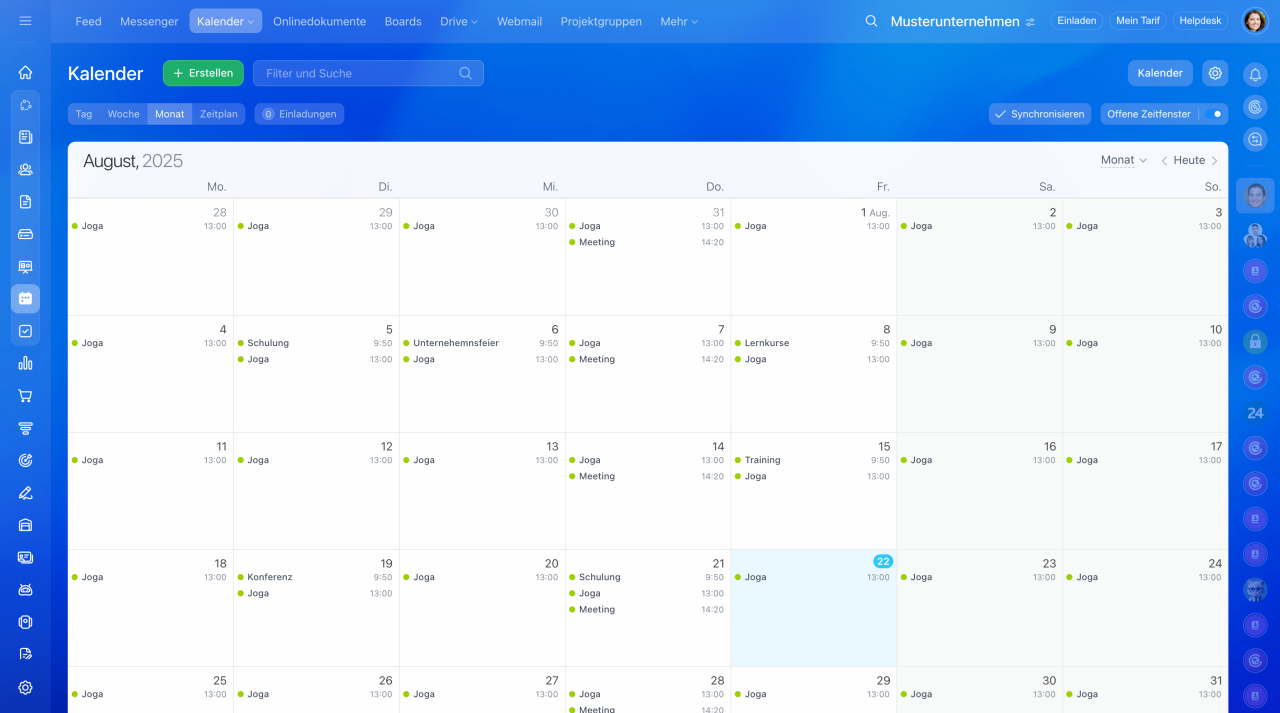Open Webmail in the top menu

coord(519,21)
